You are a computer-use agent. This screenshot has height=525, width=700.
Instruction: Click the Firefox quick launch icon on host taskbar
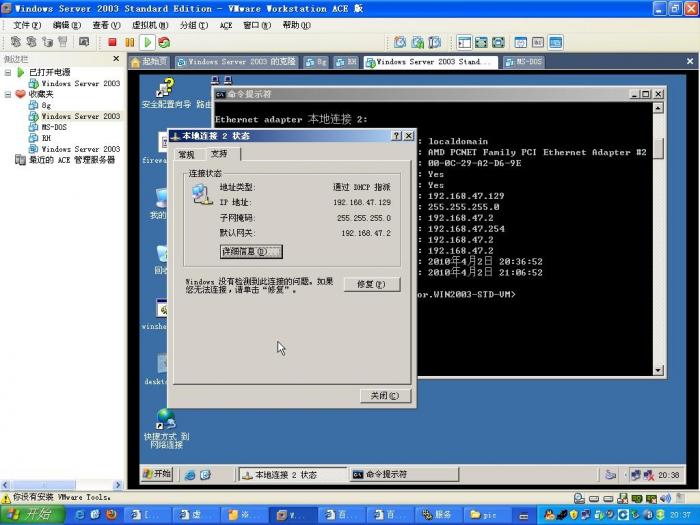[111, 515]
